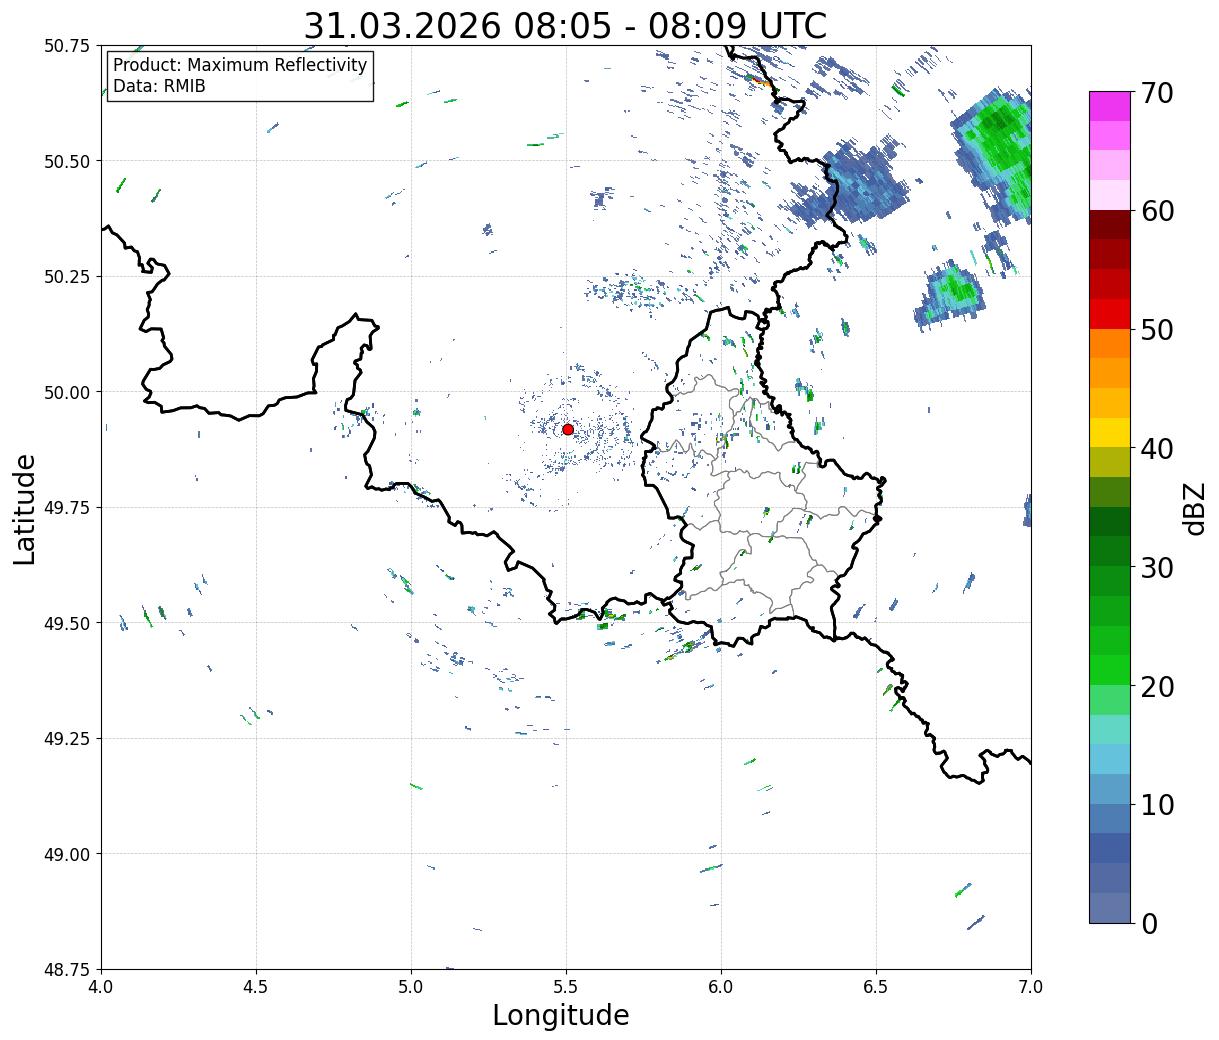This screenshot has height=1040, width=1219.
Task: Click the 0 value on the colorbar
Action: [x=1149, y=924]
